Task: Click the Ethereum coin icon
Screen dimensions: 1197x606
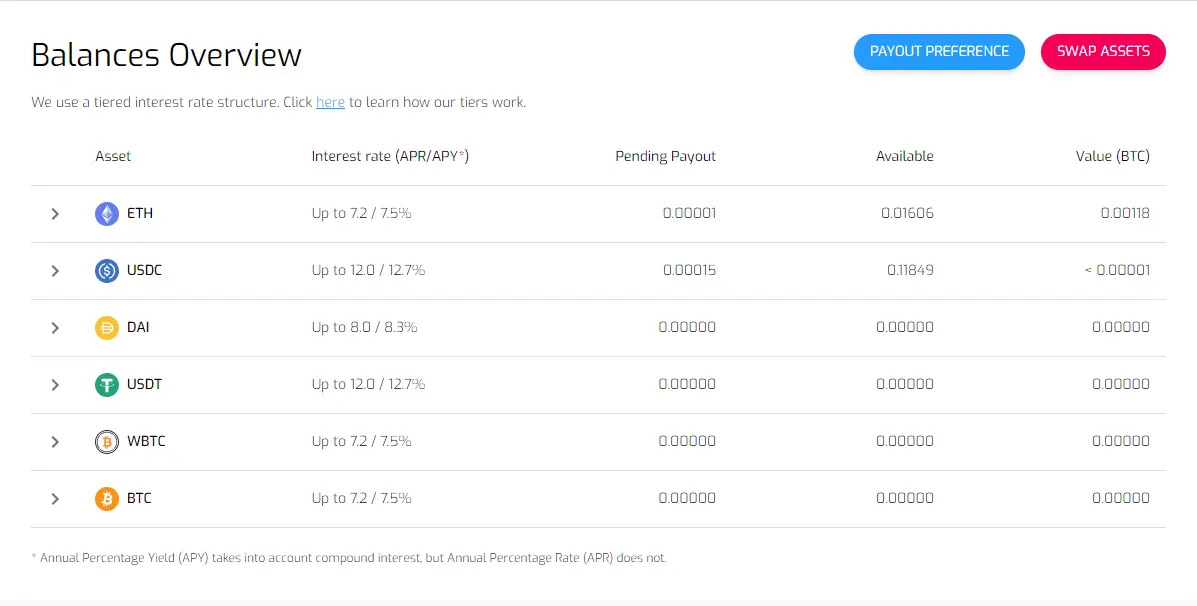Action: pyautogui.click(x=107, y=214)
